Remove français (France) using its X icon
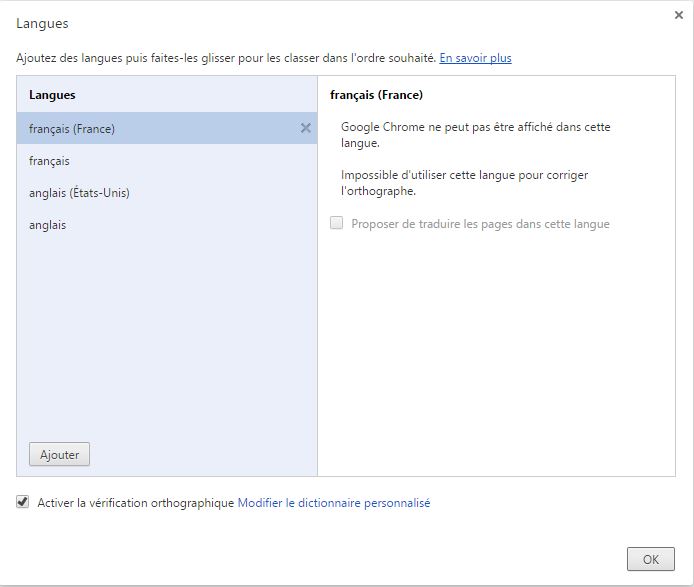This screenshot has height=587, width=694. (306, 128)
